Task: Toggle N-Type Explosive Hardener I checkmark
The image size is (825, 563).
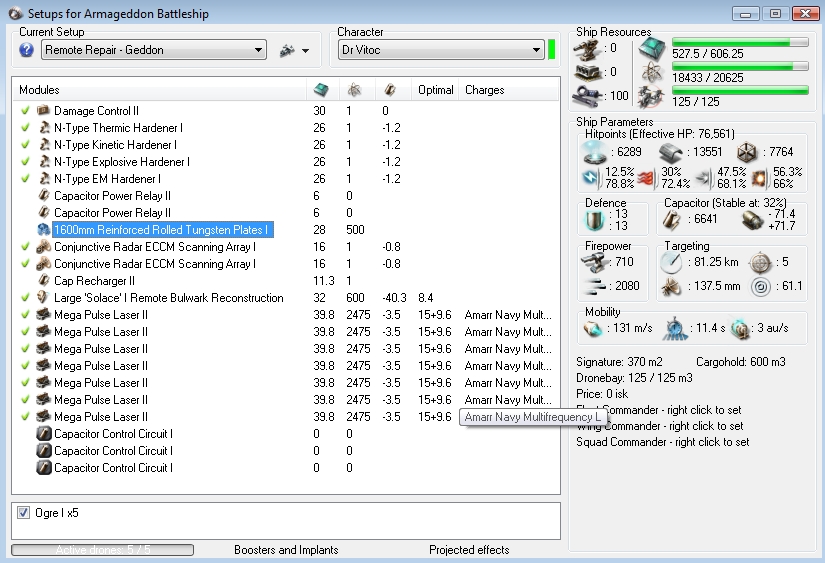Action: pyautogui.click(x=25, y=162)
